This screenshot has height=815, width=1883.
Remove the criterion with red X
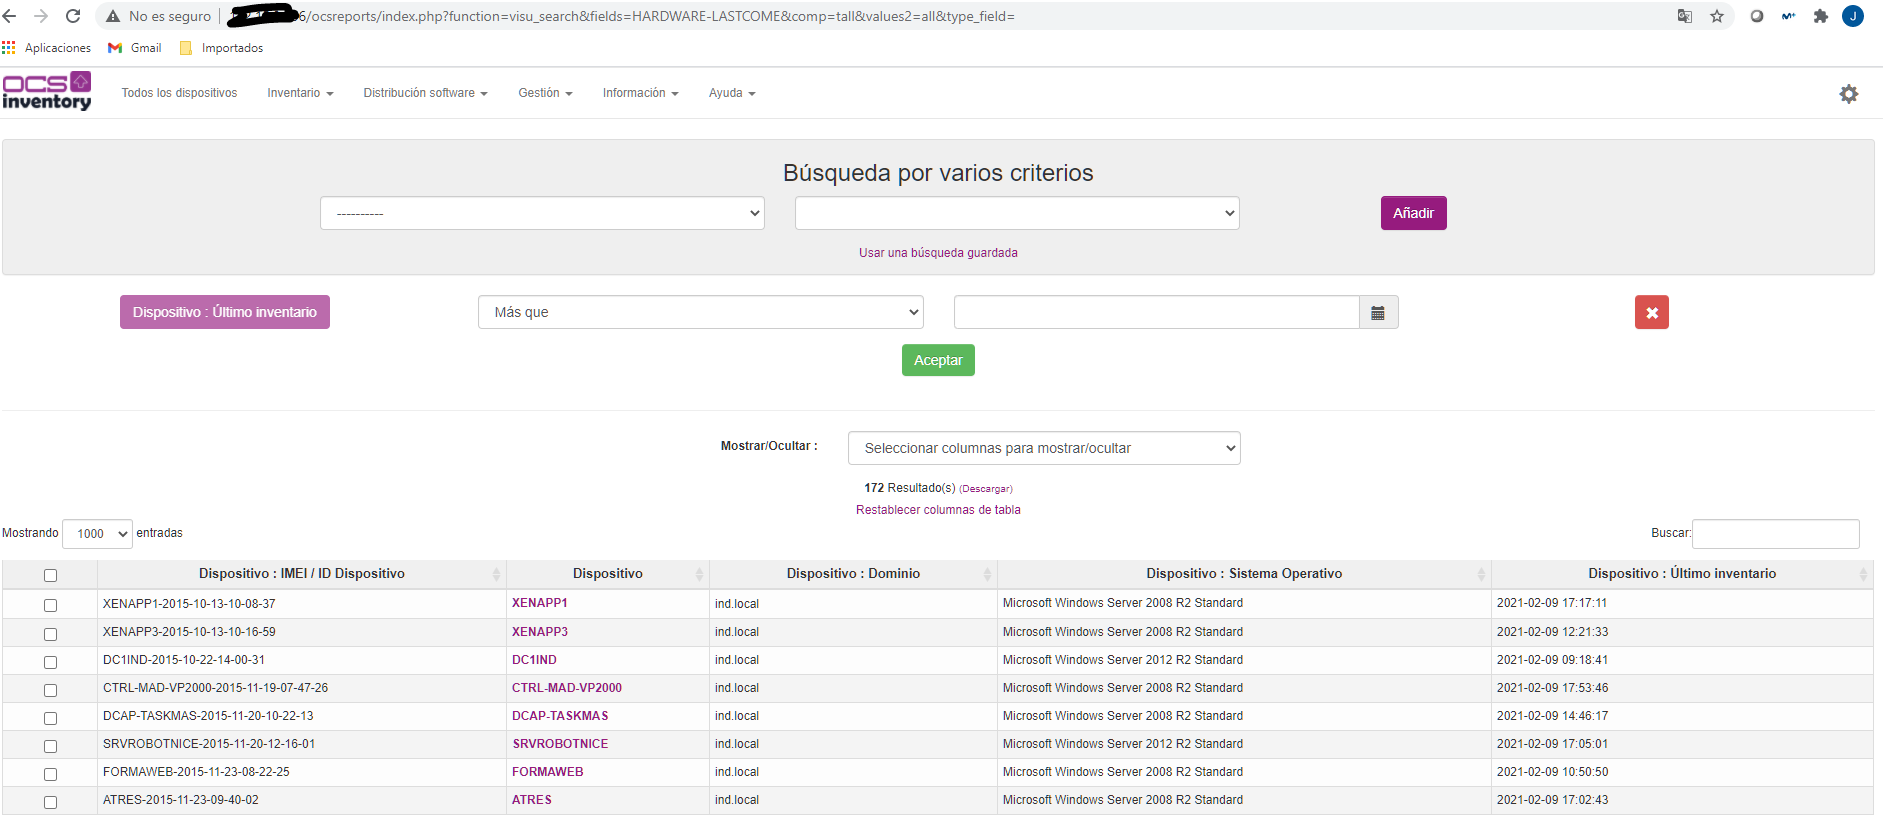1651,312
